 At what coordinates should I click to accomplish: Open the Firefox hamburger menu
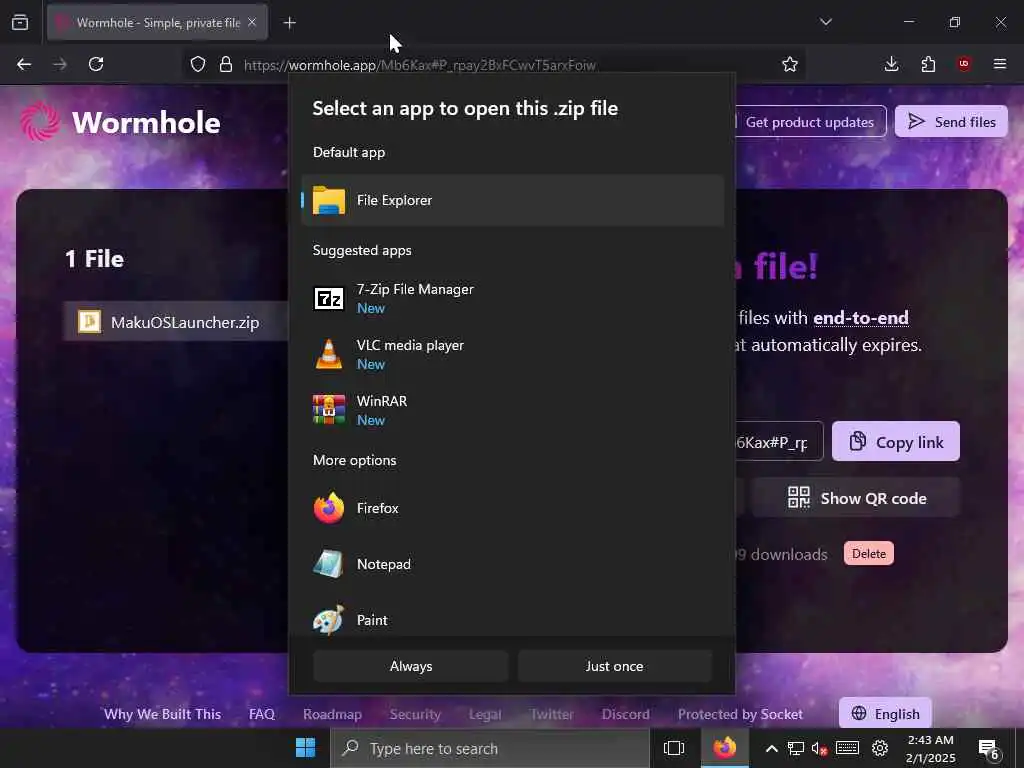1000,64
